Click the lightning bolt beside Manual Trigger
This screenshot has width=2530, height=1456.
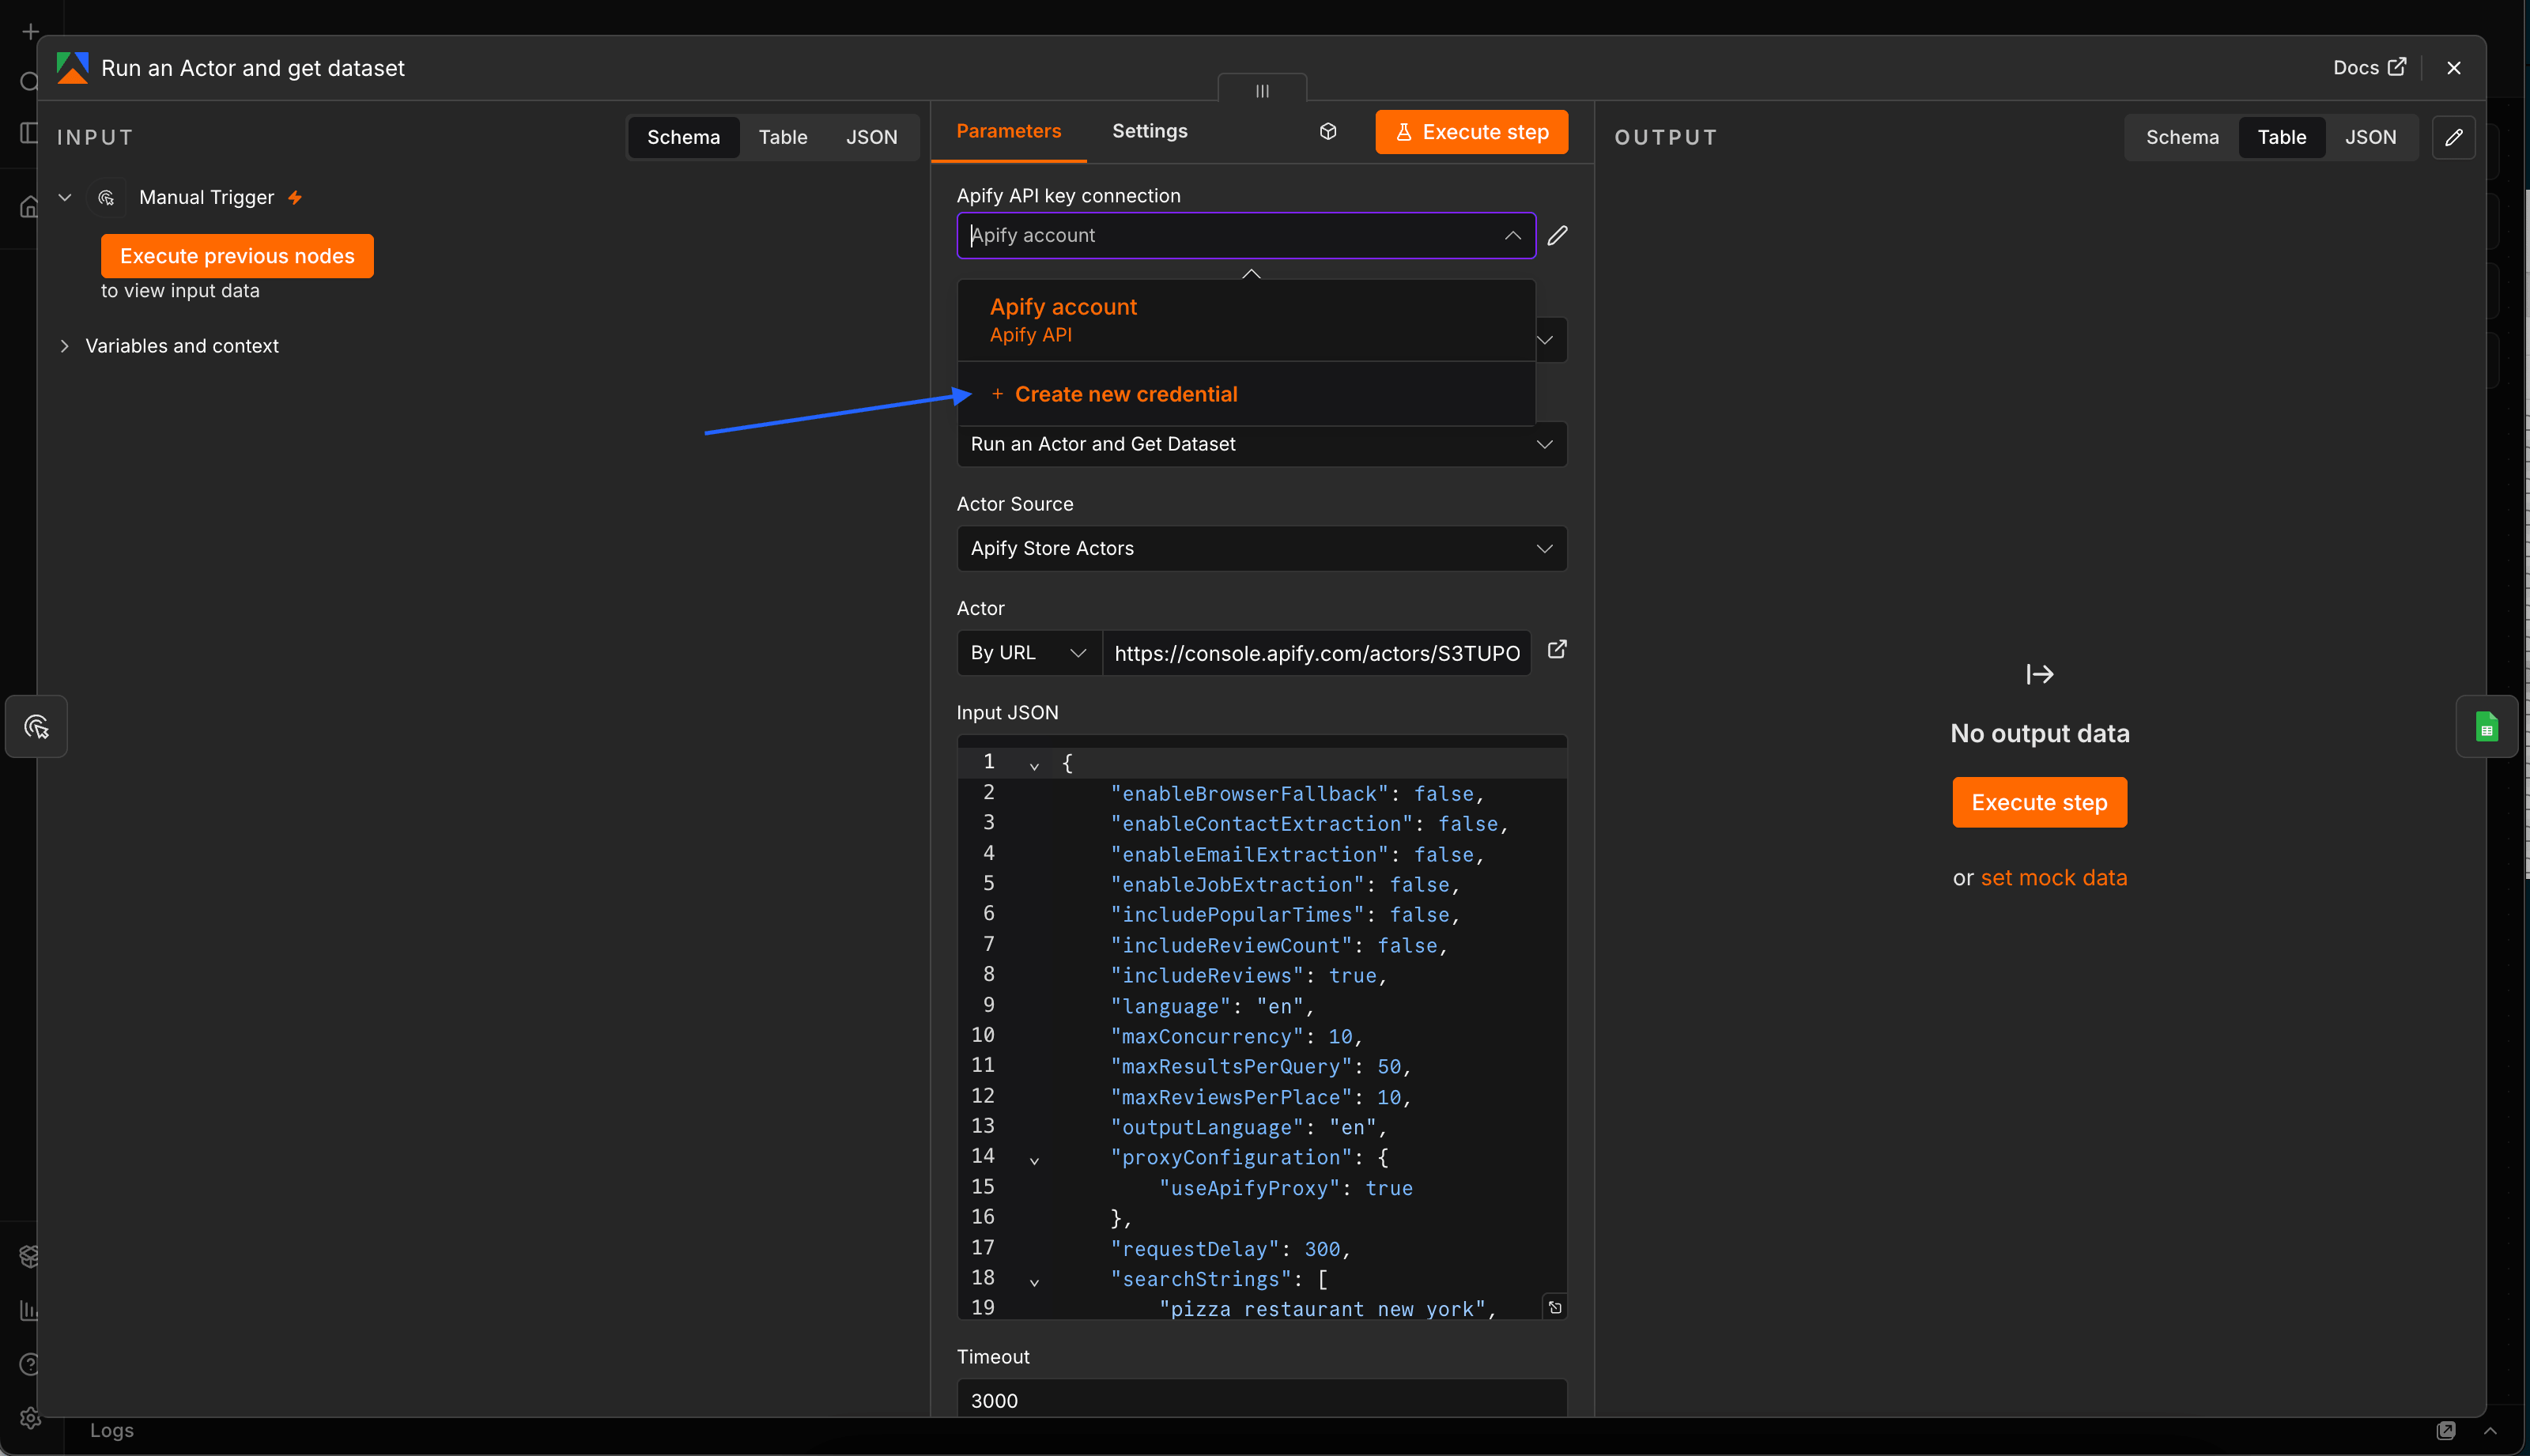295,198
